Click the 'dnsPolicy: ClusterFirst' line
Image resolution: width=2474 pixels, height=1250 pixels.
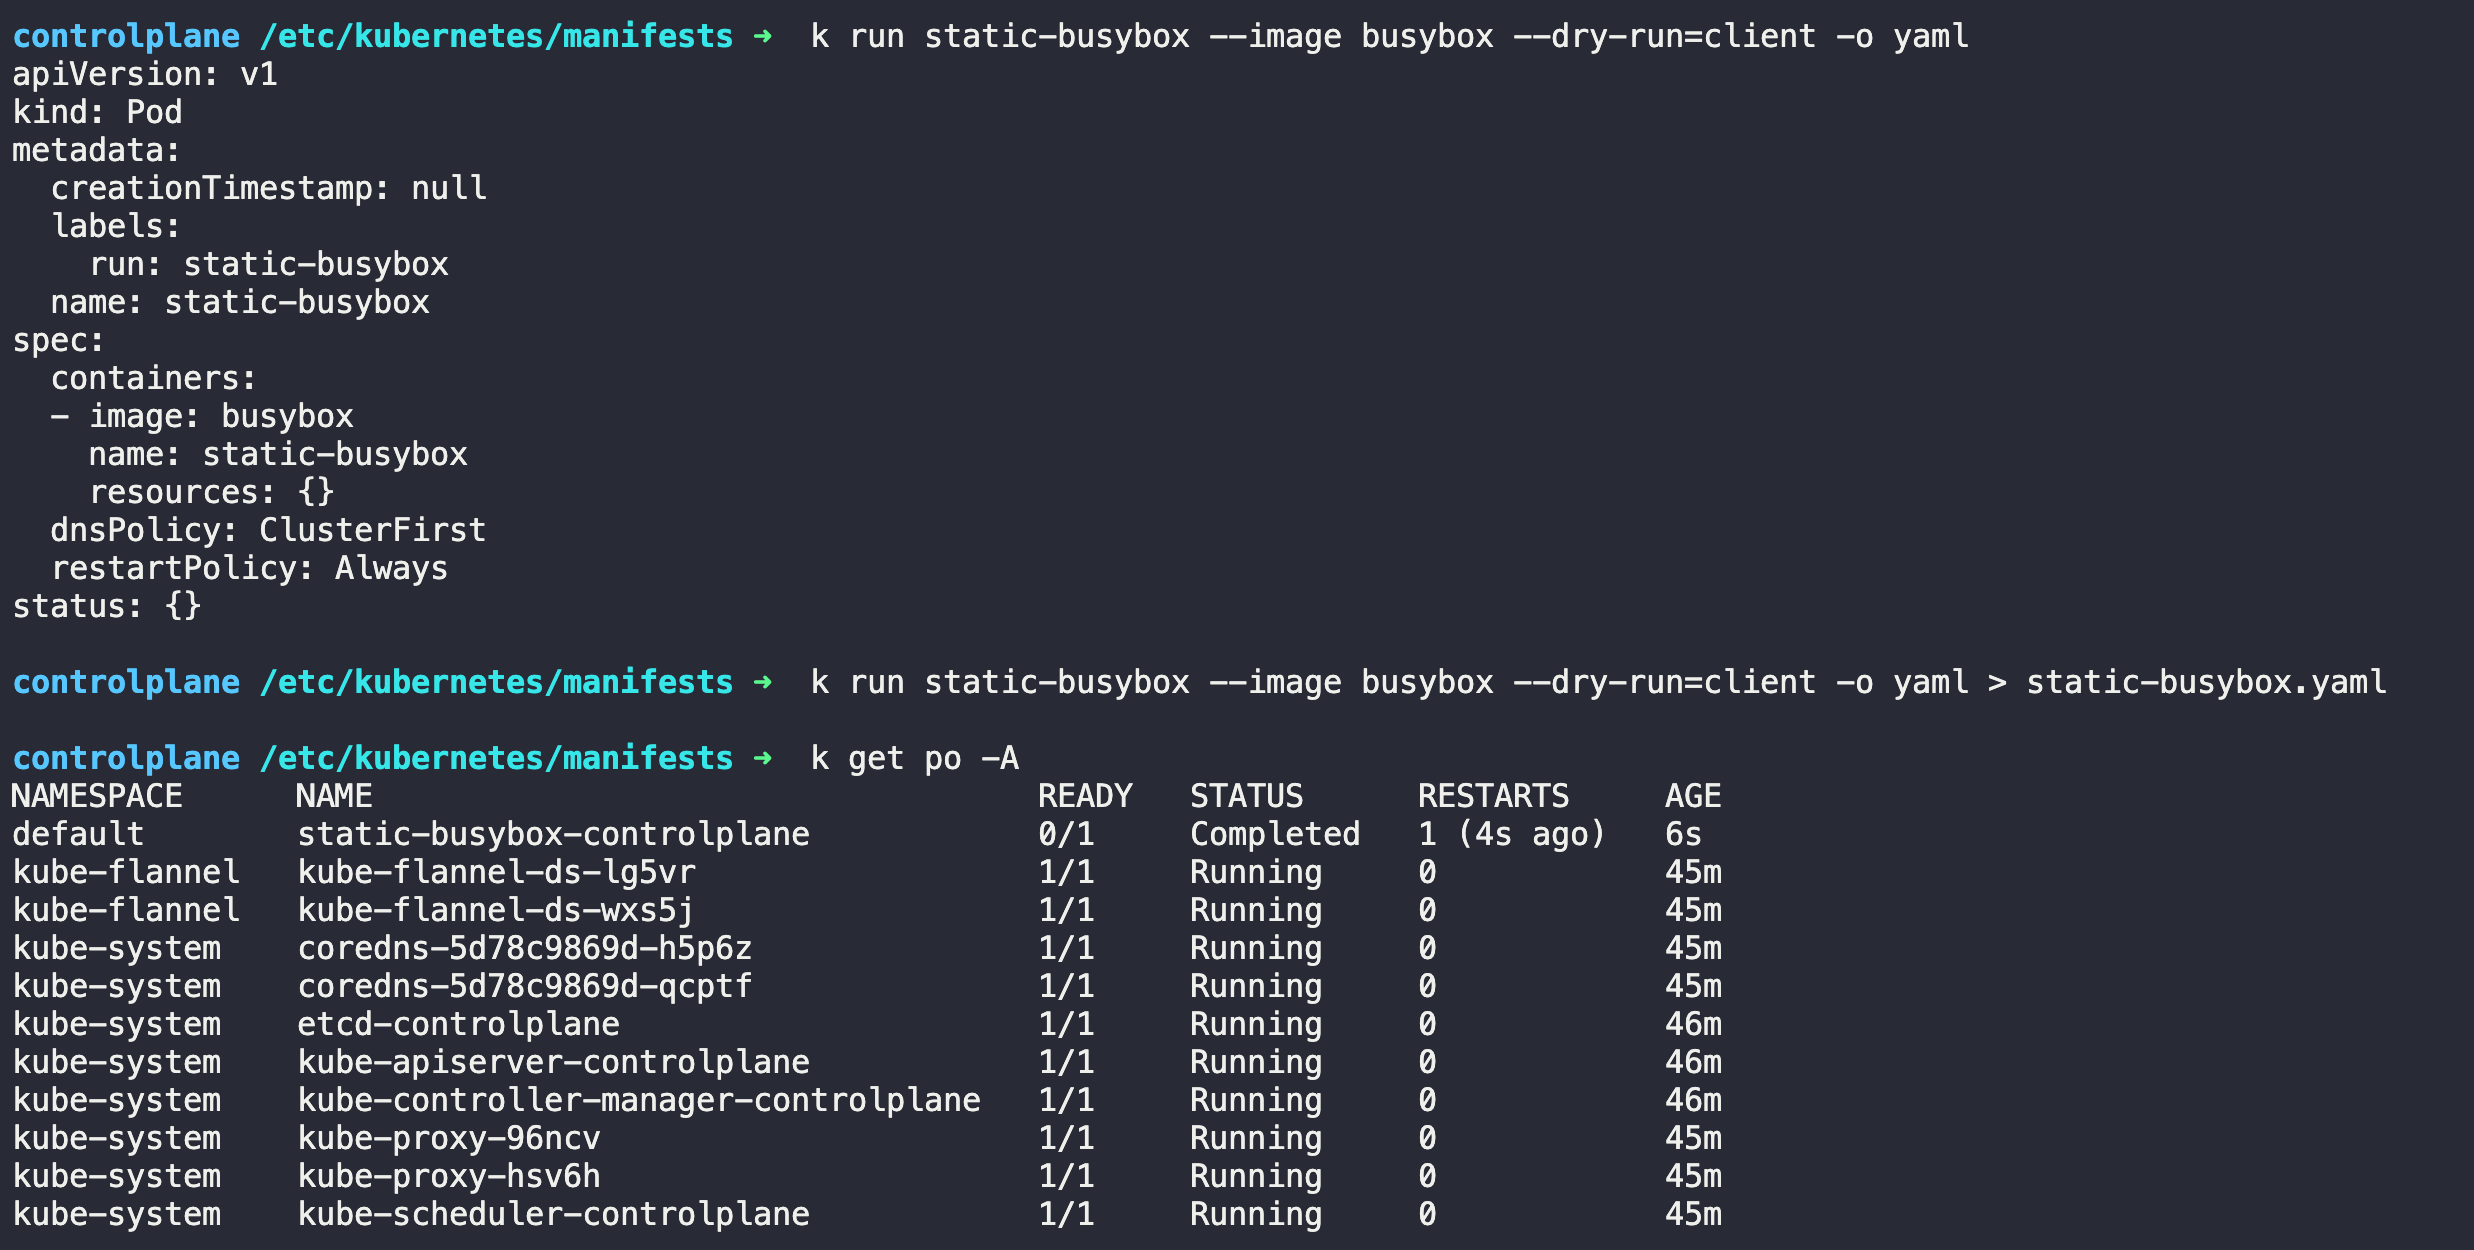tap(268, 530)
